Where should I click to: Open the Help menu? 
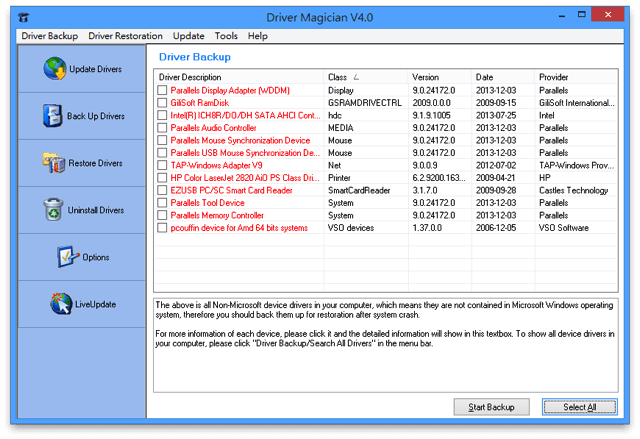(258, 36)
